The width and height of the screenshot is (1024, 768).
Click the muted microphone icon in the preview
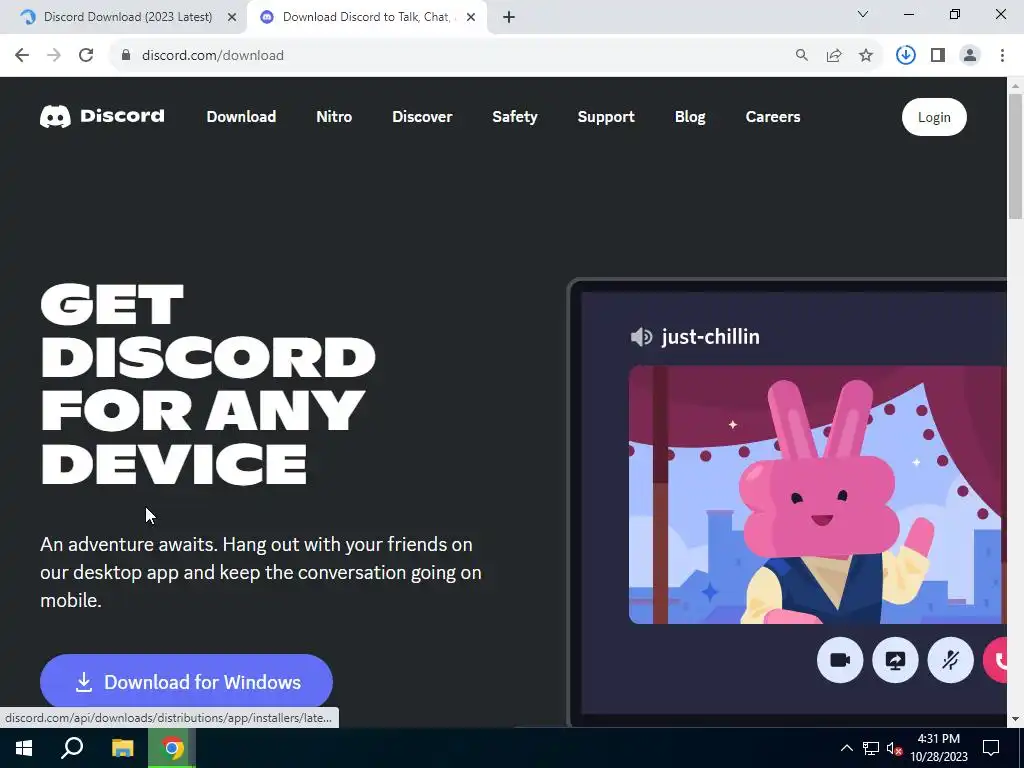950,660
